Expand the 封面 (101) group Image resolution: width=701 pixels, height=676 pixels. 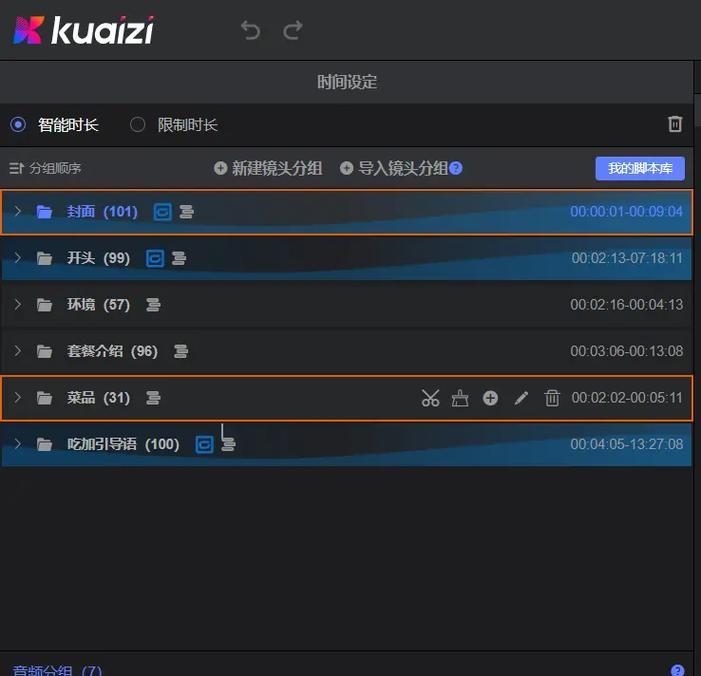pyautogui.click(x=17, y=211)
